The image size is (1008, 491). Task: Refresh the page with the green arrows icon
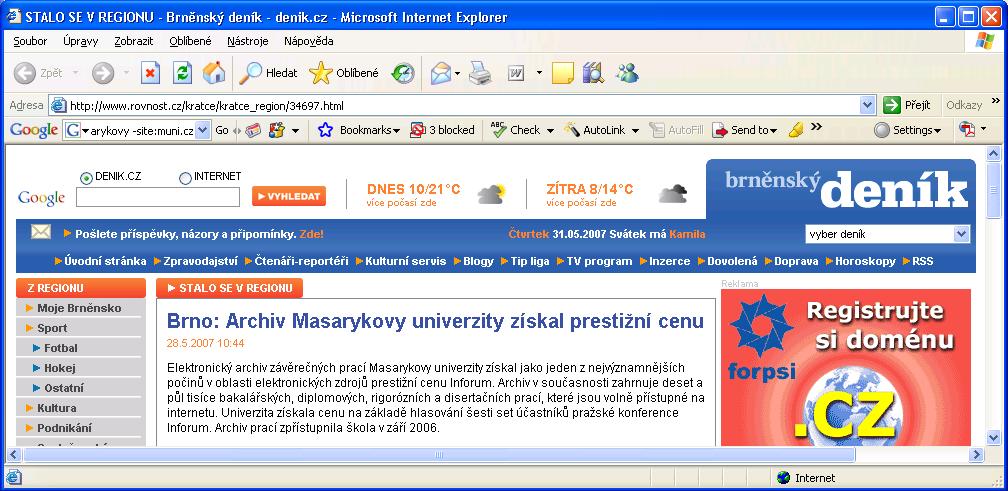[183, 73]
